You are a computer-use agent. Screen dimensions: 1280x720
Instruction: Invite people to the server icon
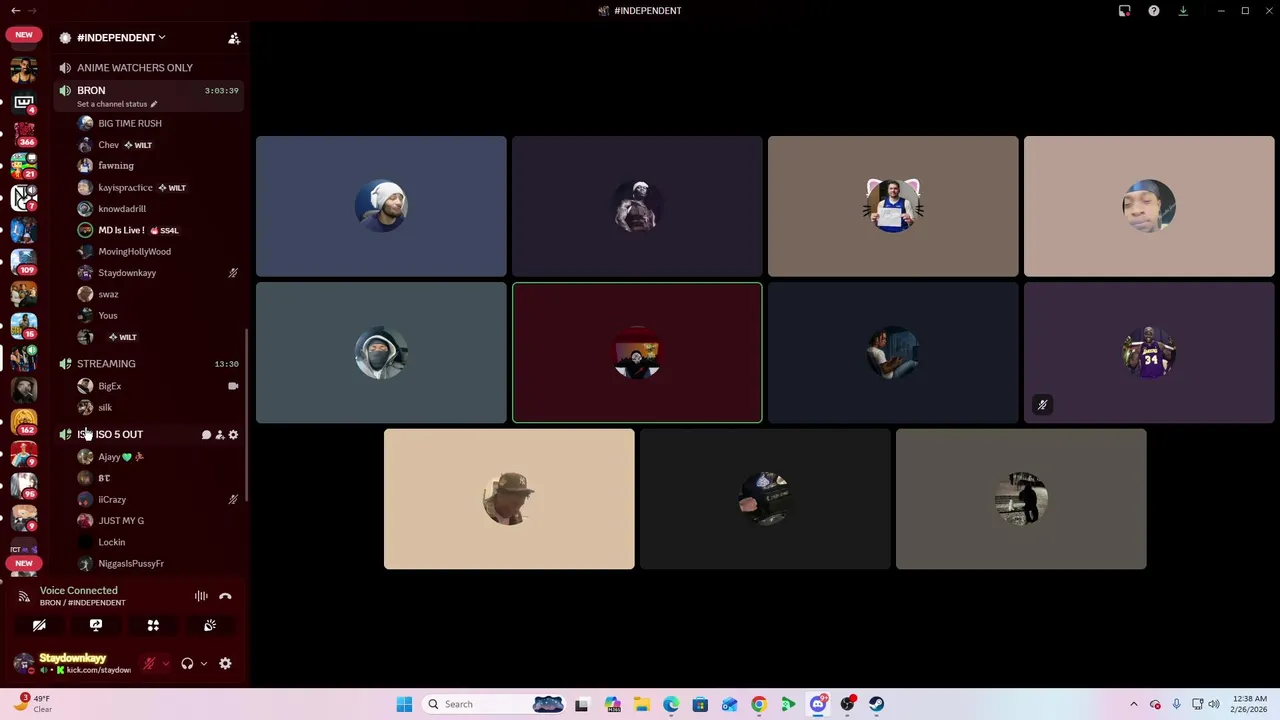234,38
